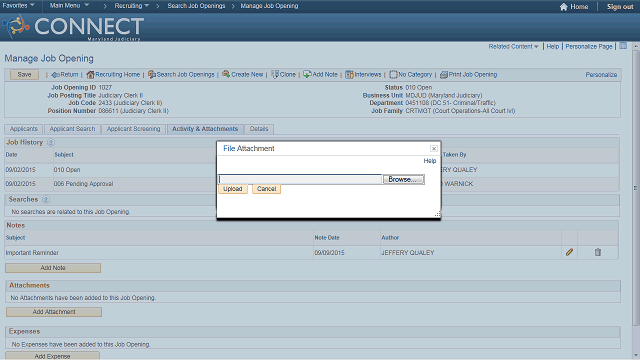Open the Details tab

click(259, 129)
